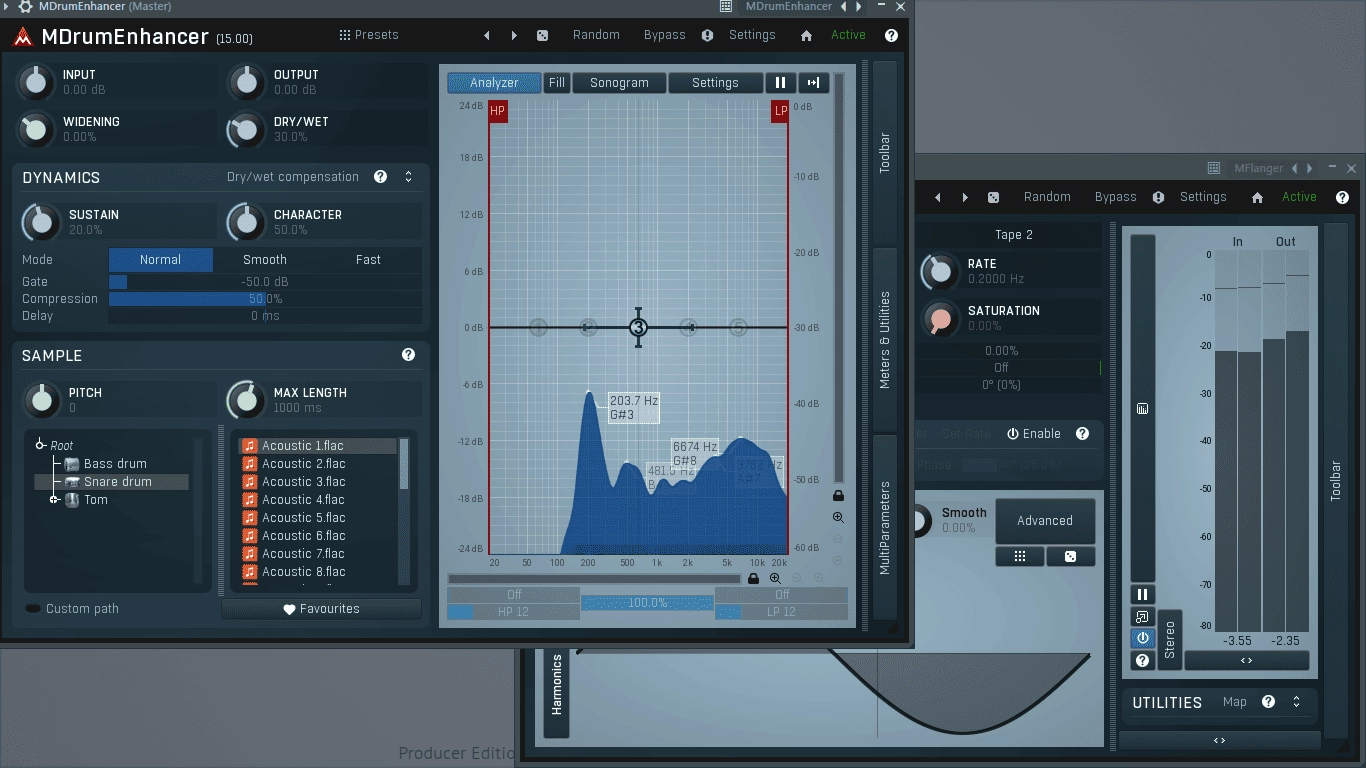Open the LP 12 filter type selector

(x=781, y=612)
